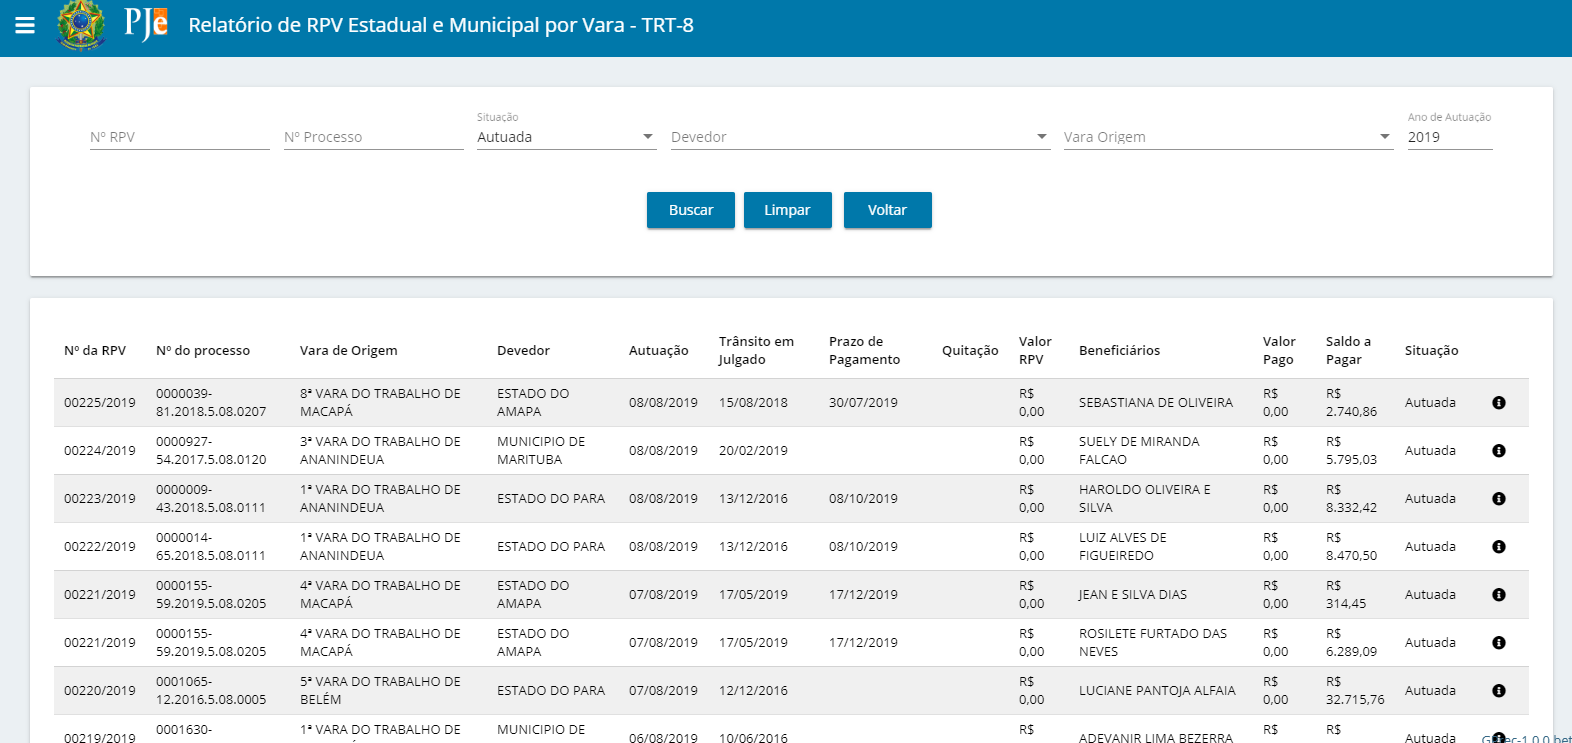
Task: Click the Autuação column header
Action: [x=659, y=351]
